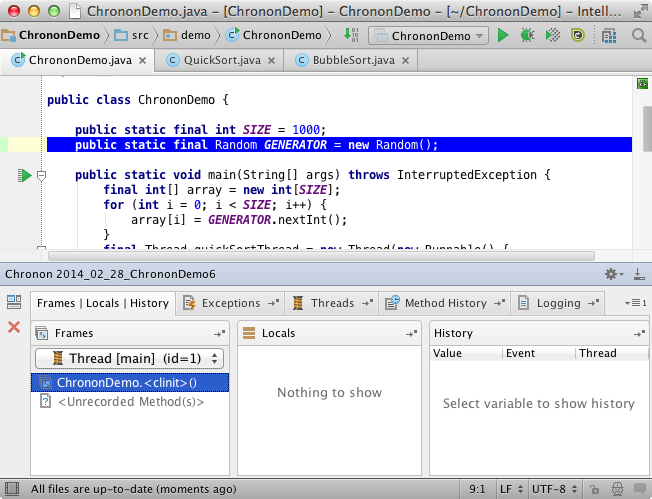The image size is (652, 499).
Task: Close the QuickSort.java tab
Action: pyautogui.click(x=272, y=61)
